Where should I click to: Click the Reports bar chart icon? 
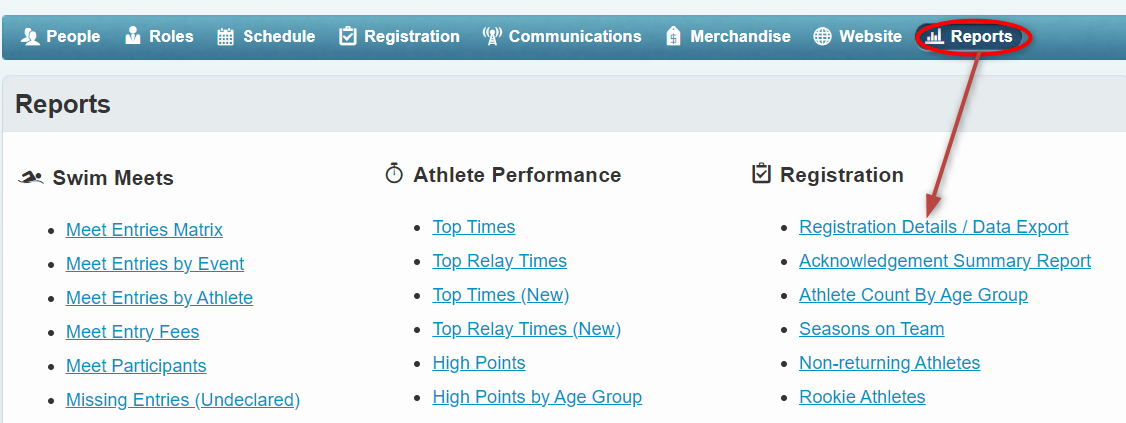pyautogui.click(x=934, y=37)
